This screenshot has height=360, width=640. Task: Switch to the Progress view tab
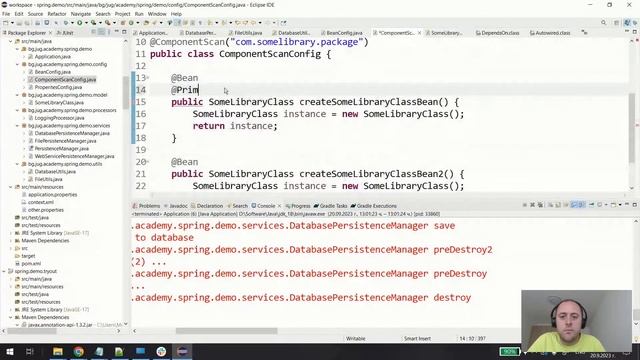298,206
